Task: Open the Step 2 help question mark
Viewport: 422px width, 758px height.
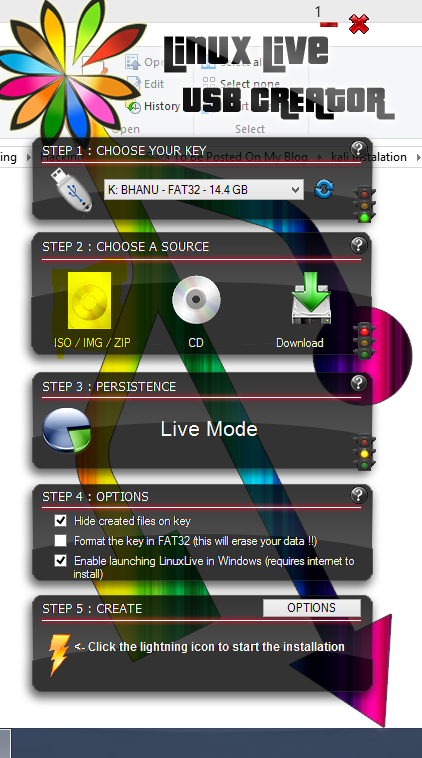Action: click(x=358, y=245)
